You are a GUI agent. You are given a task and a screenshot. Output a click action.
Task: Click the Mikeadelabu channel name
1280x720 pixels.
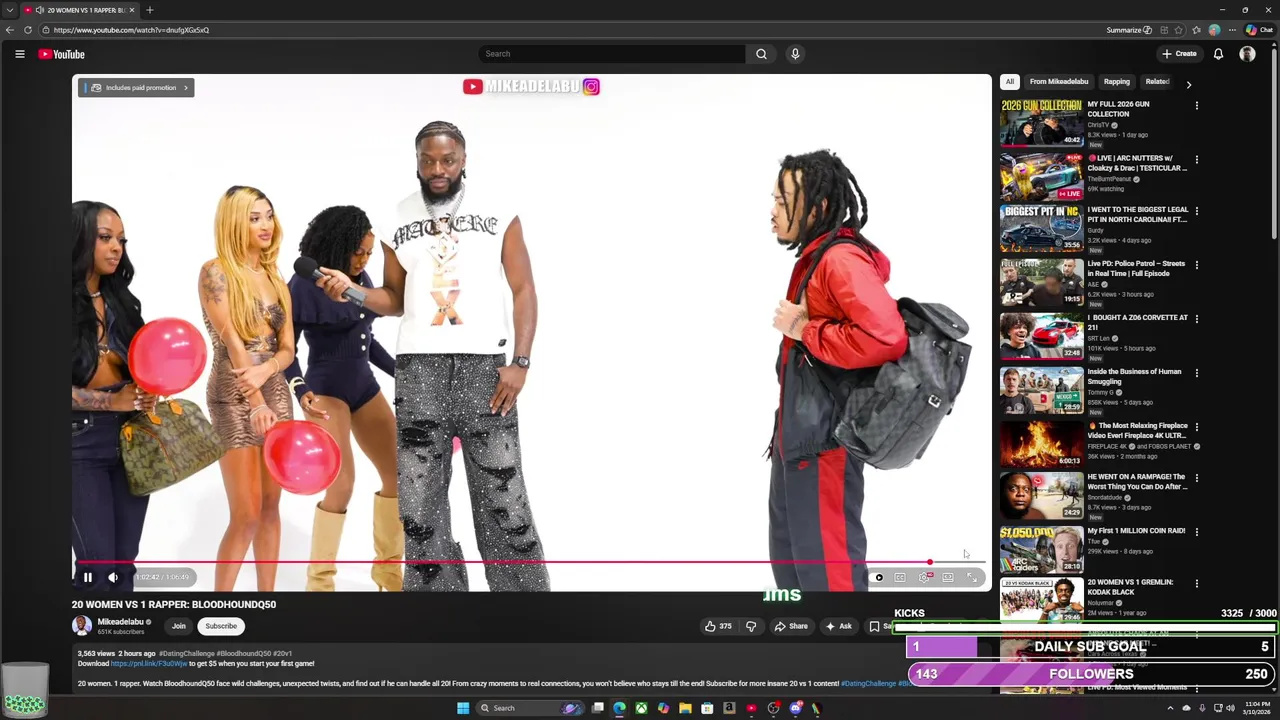pyautogui.click(x=120, y=622)
